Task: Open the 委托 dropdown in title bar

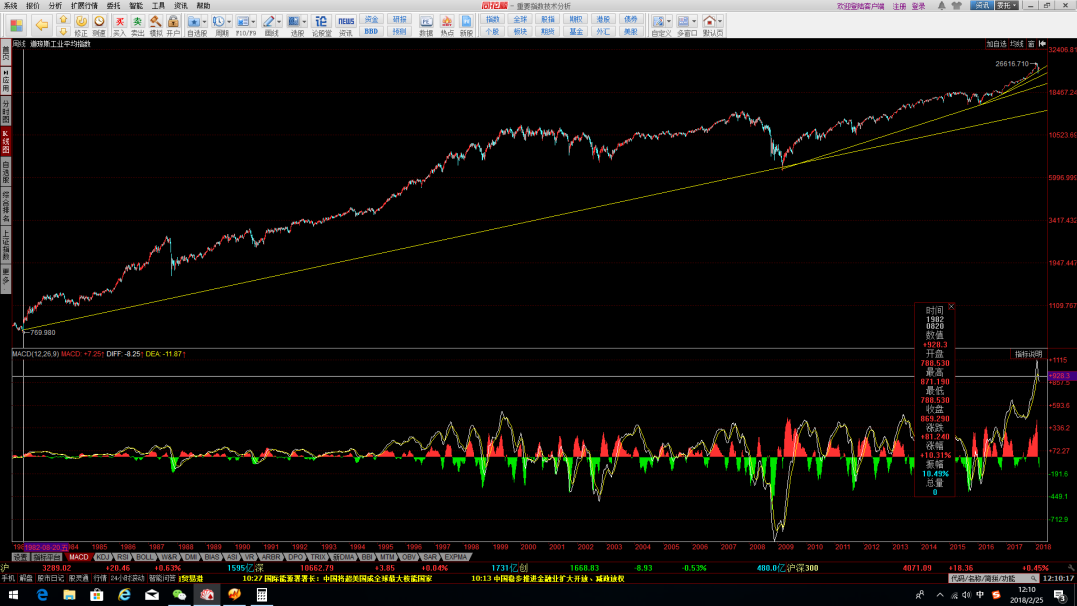Action: click(x=1003, y=5)
